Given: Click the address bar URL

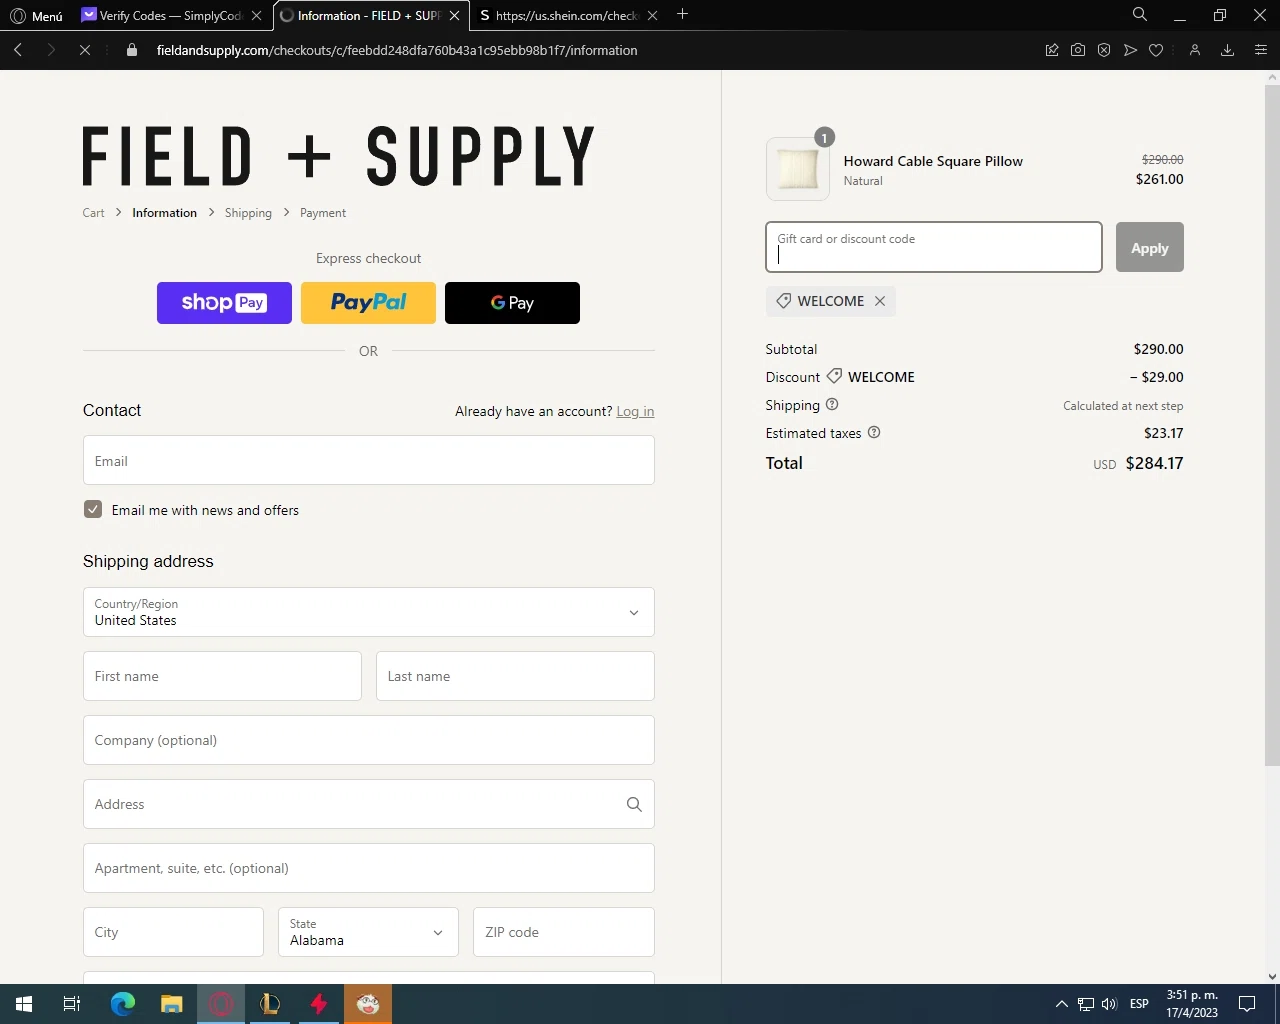Looking at the screenshot, I should pos(397,50).
